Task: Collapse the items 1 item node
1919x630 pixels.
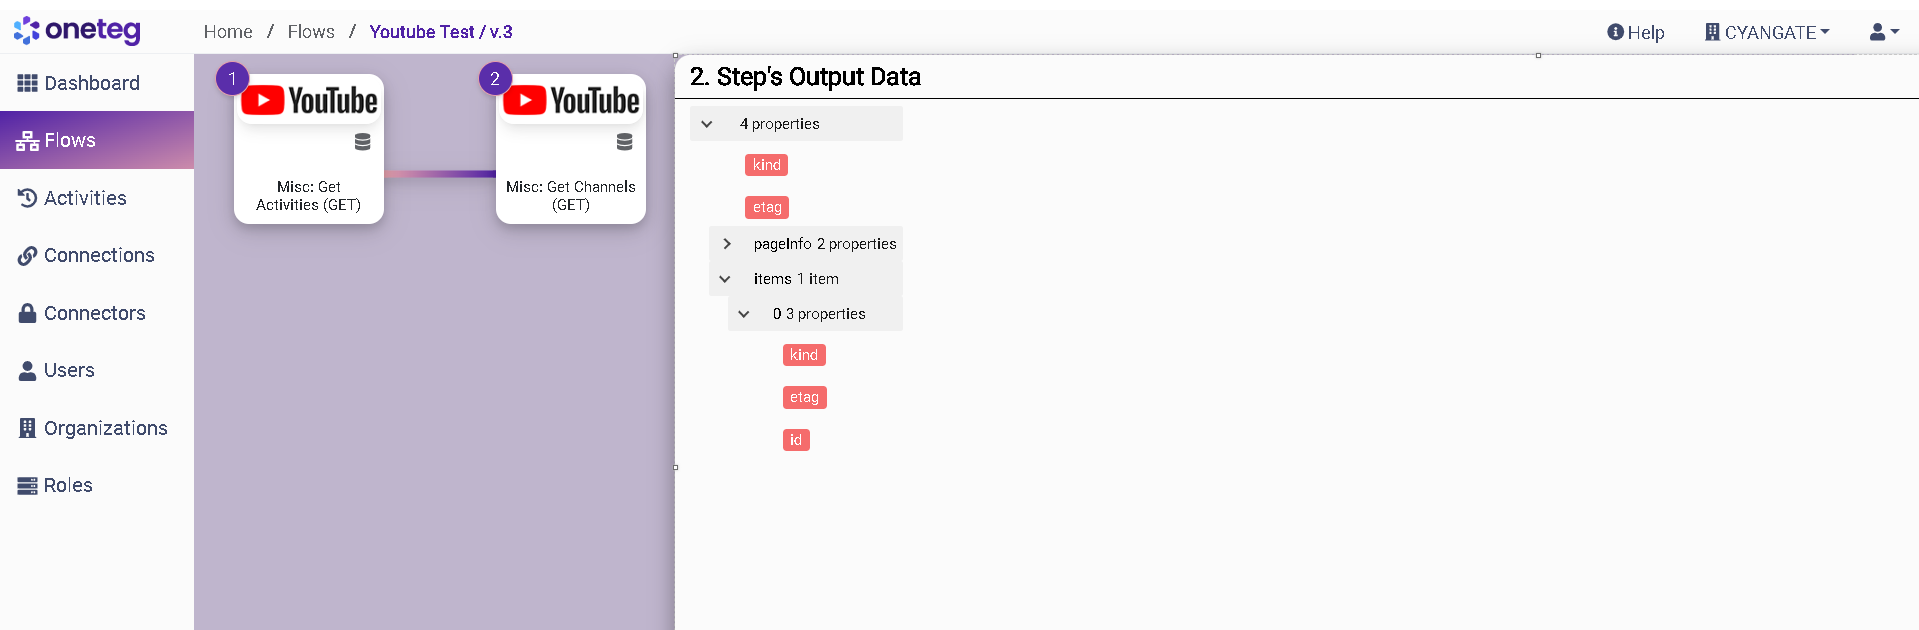Action: tap(725, 279)
